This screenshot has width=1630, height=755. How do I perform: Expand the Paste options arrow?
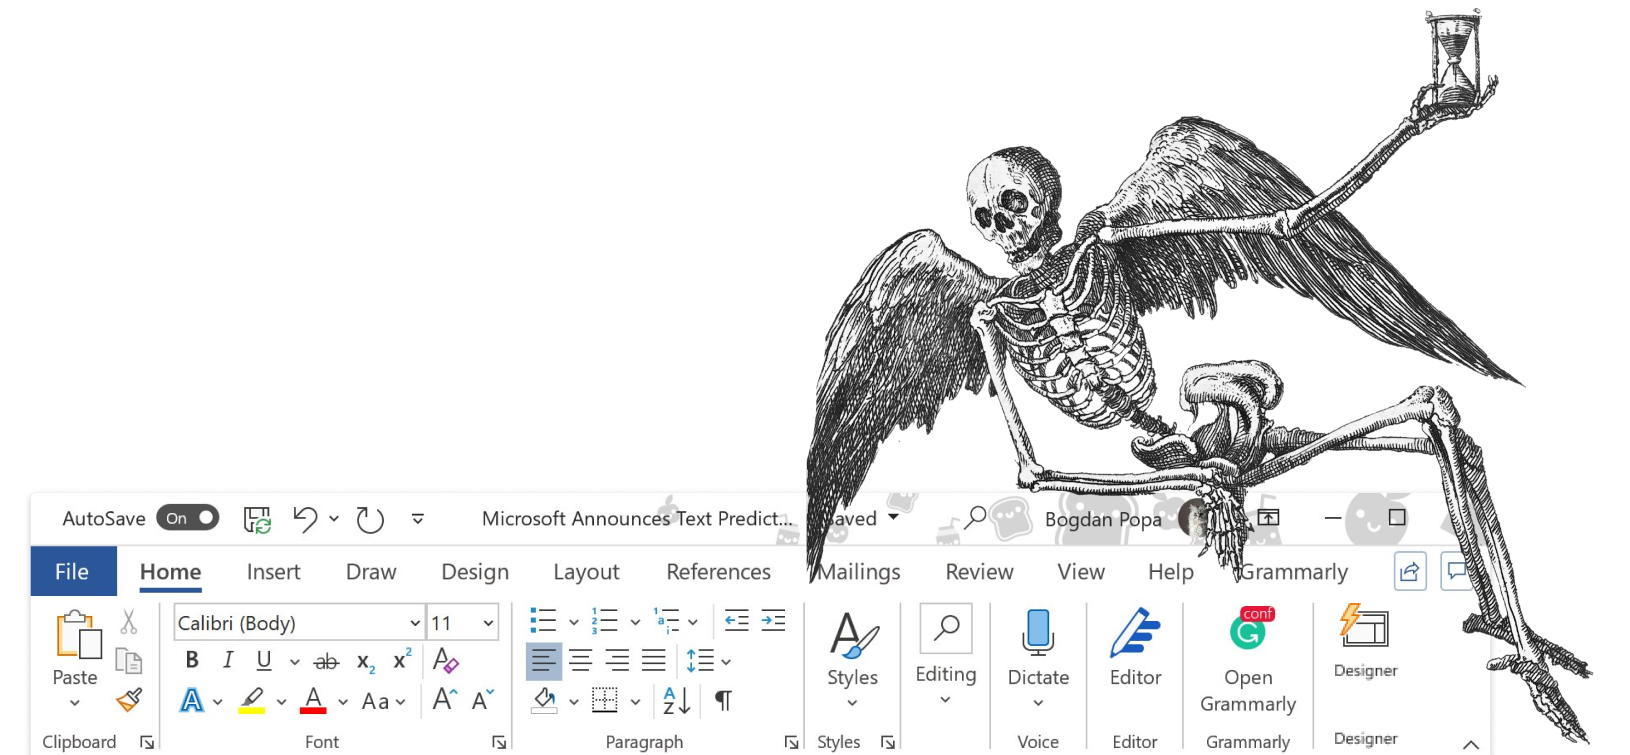pyautogui.click(x=75, y=703)
